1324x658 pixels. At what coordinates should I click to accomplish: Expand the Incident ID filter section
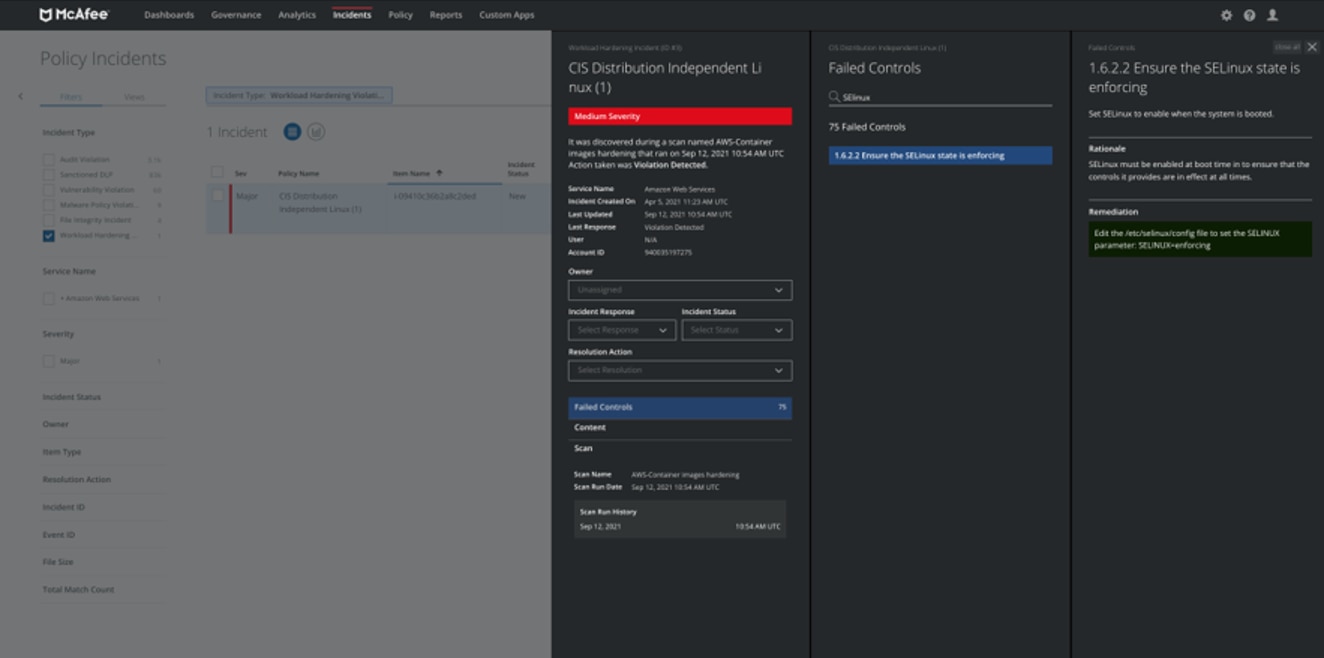(x=63, y=507)
